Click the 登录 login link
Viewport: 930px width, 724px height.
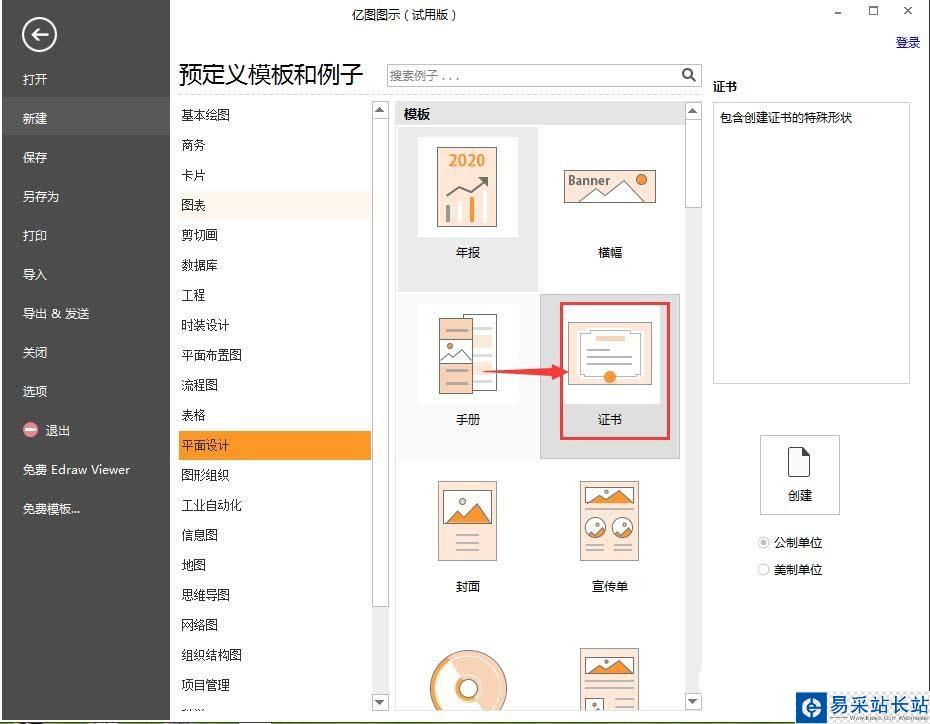point(907,42)
